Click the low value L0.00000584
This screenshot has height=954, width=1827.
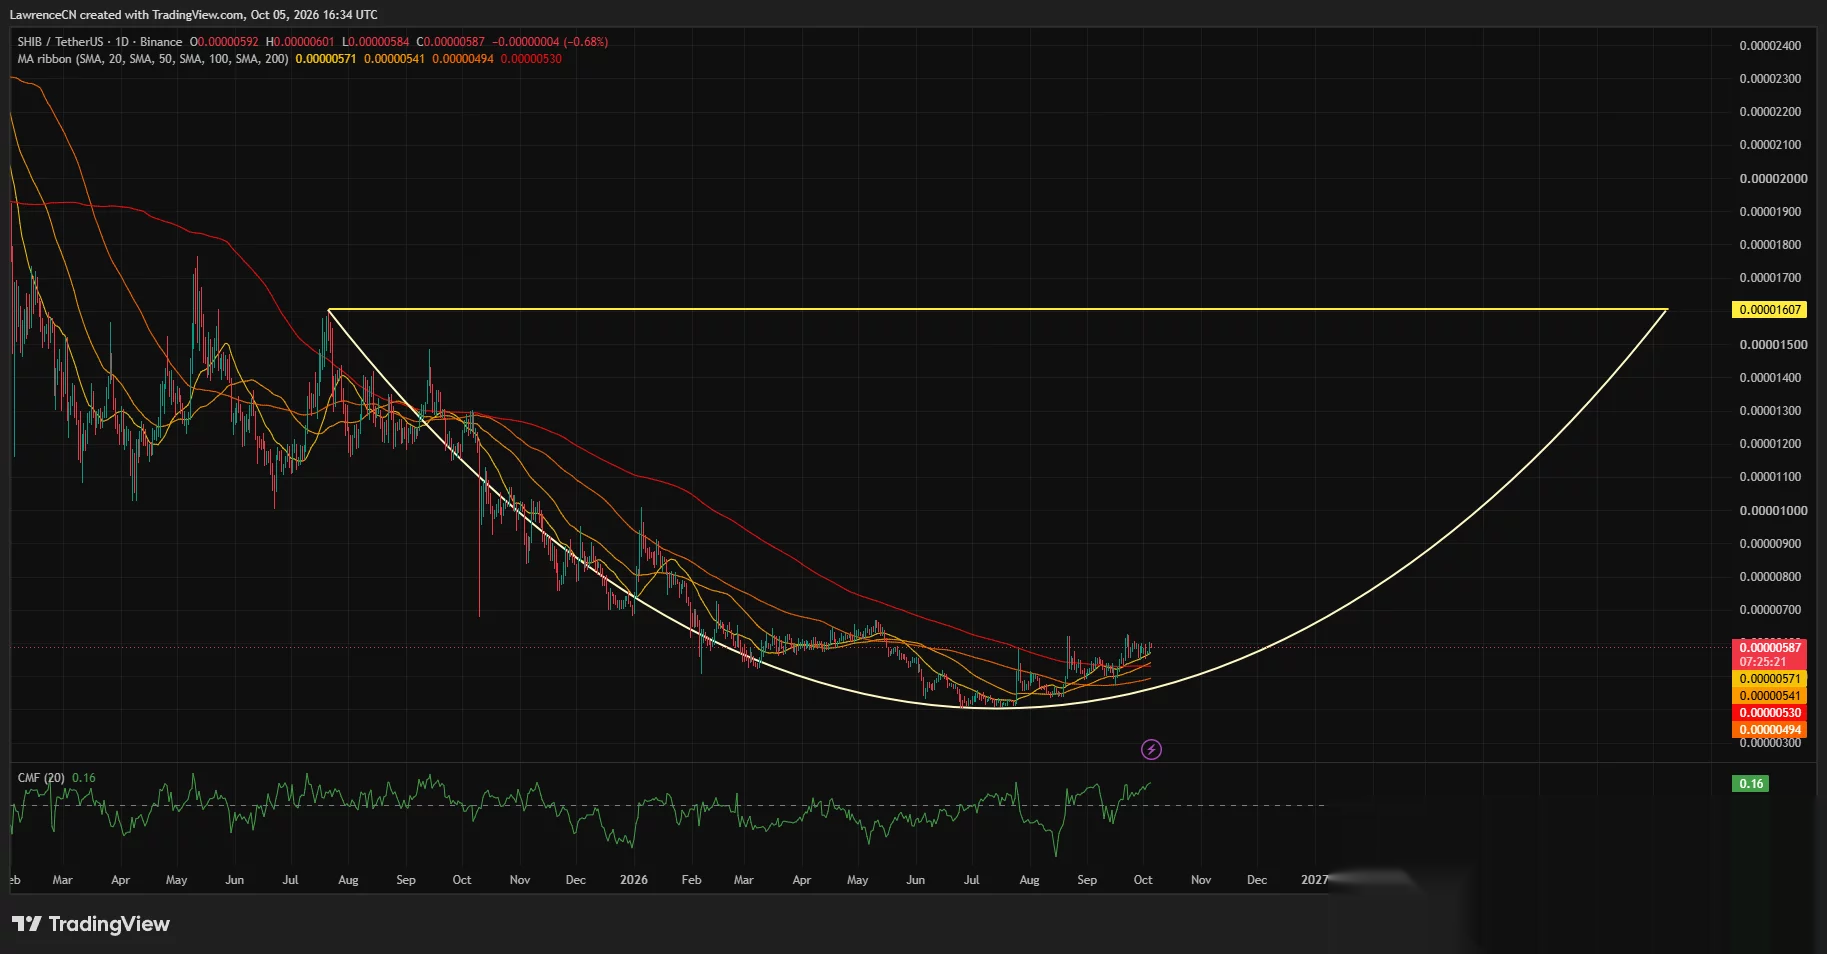coord(375,42)
